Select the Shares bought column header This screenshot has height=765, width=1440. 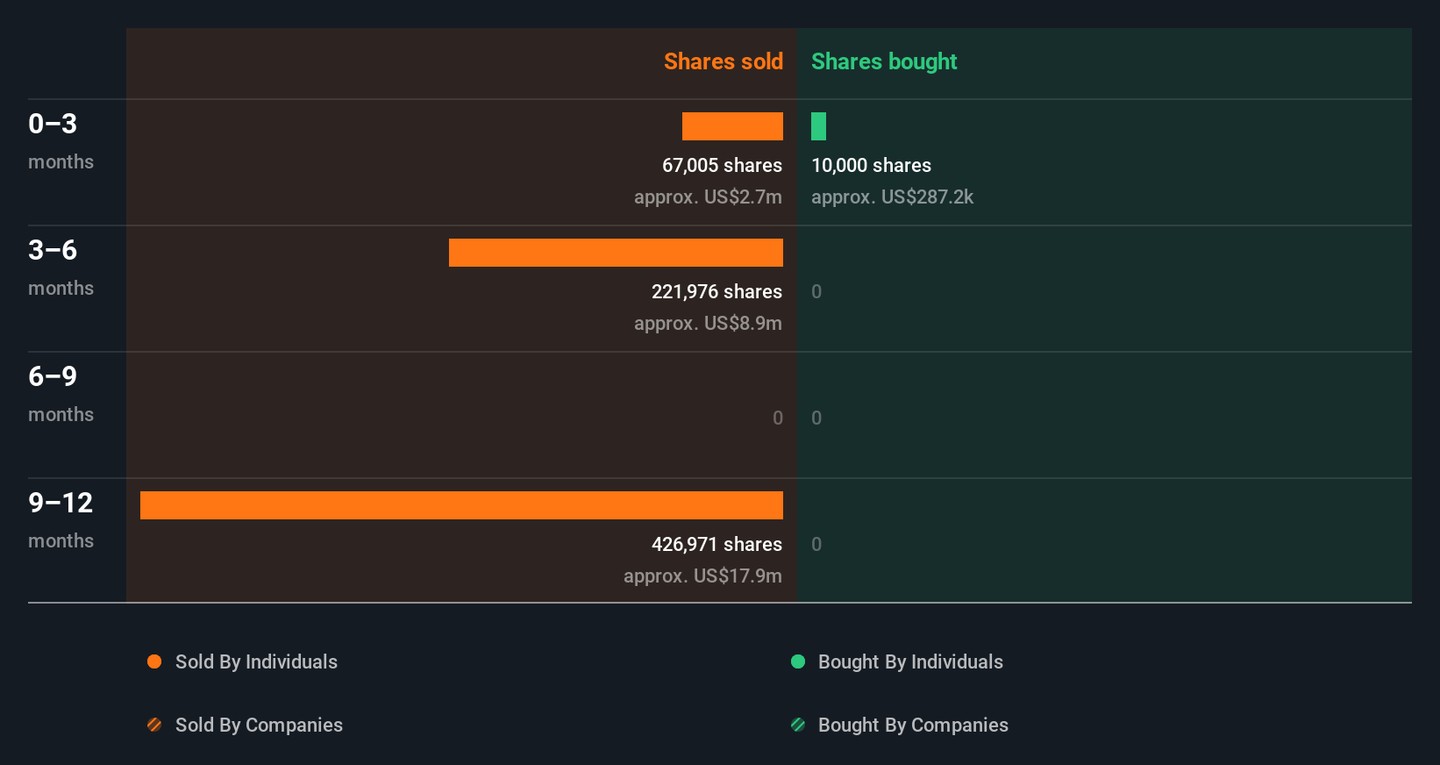click(x=884, y=61)
